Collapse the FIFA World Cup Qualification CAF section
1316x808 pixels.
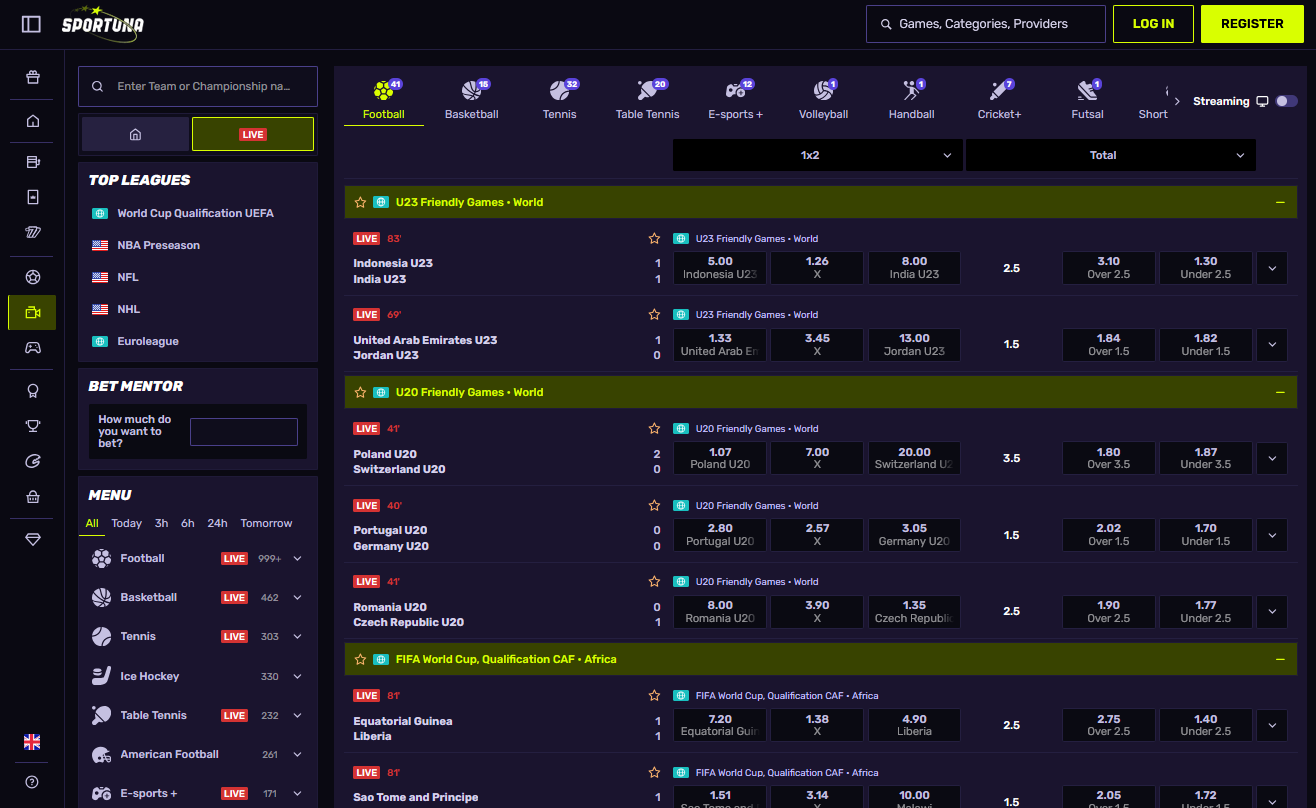[1280, 659]
